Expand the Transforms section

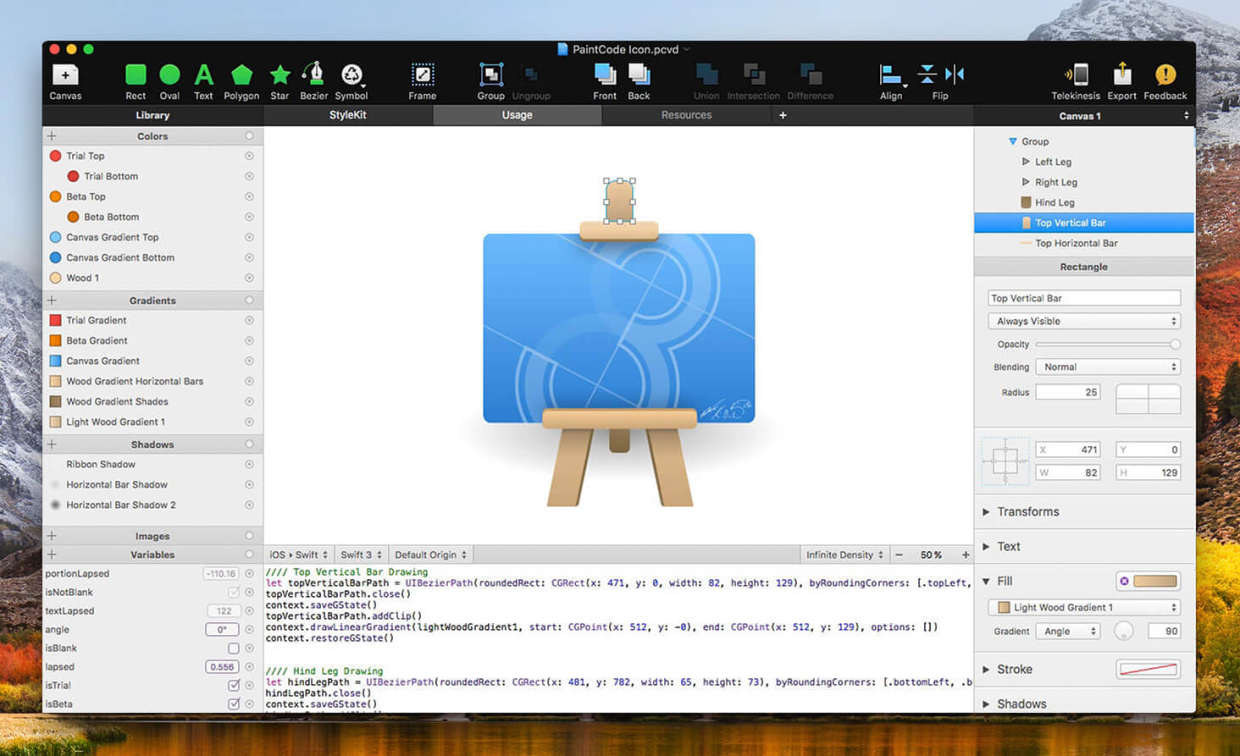point(986,512)
